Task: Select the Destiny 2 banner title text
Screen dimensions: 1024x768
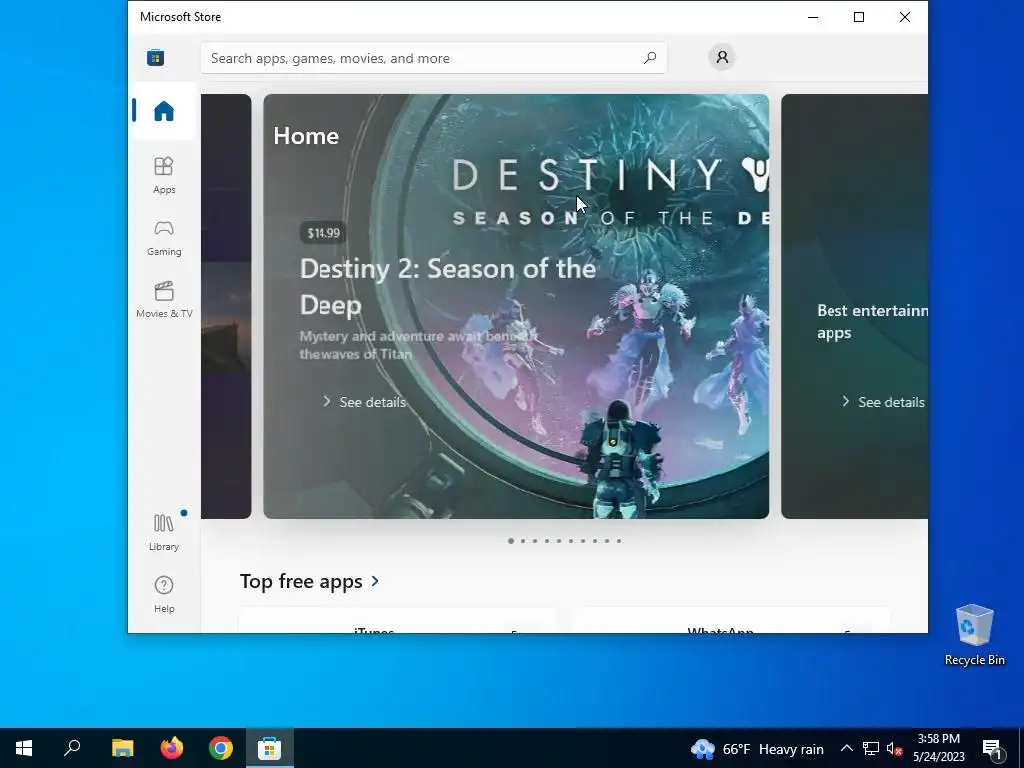Action: [447, 287]
